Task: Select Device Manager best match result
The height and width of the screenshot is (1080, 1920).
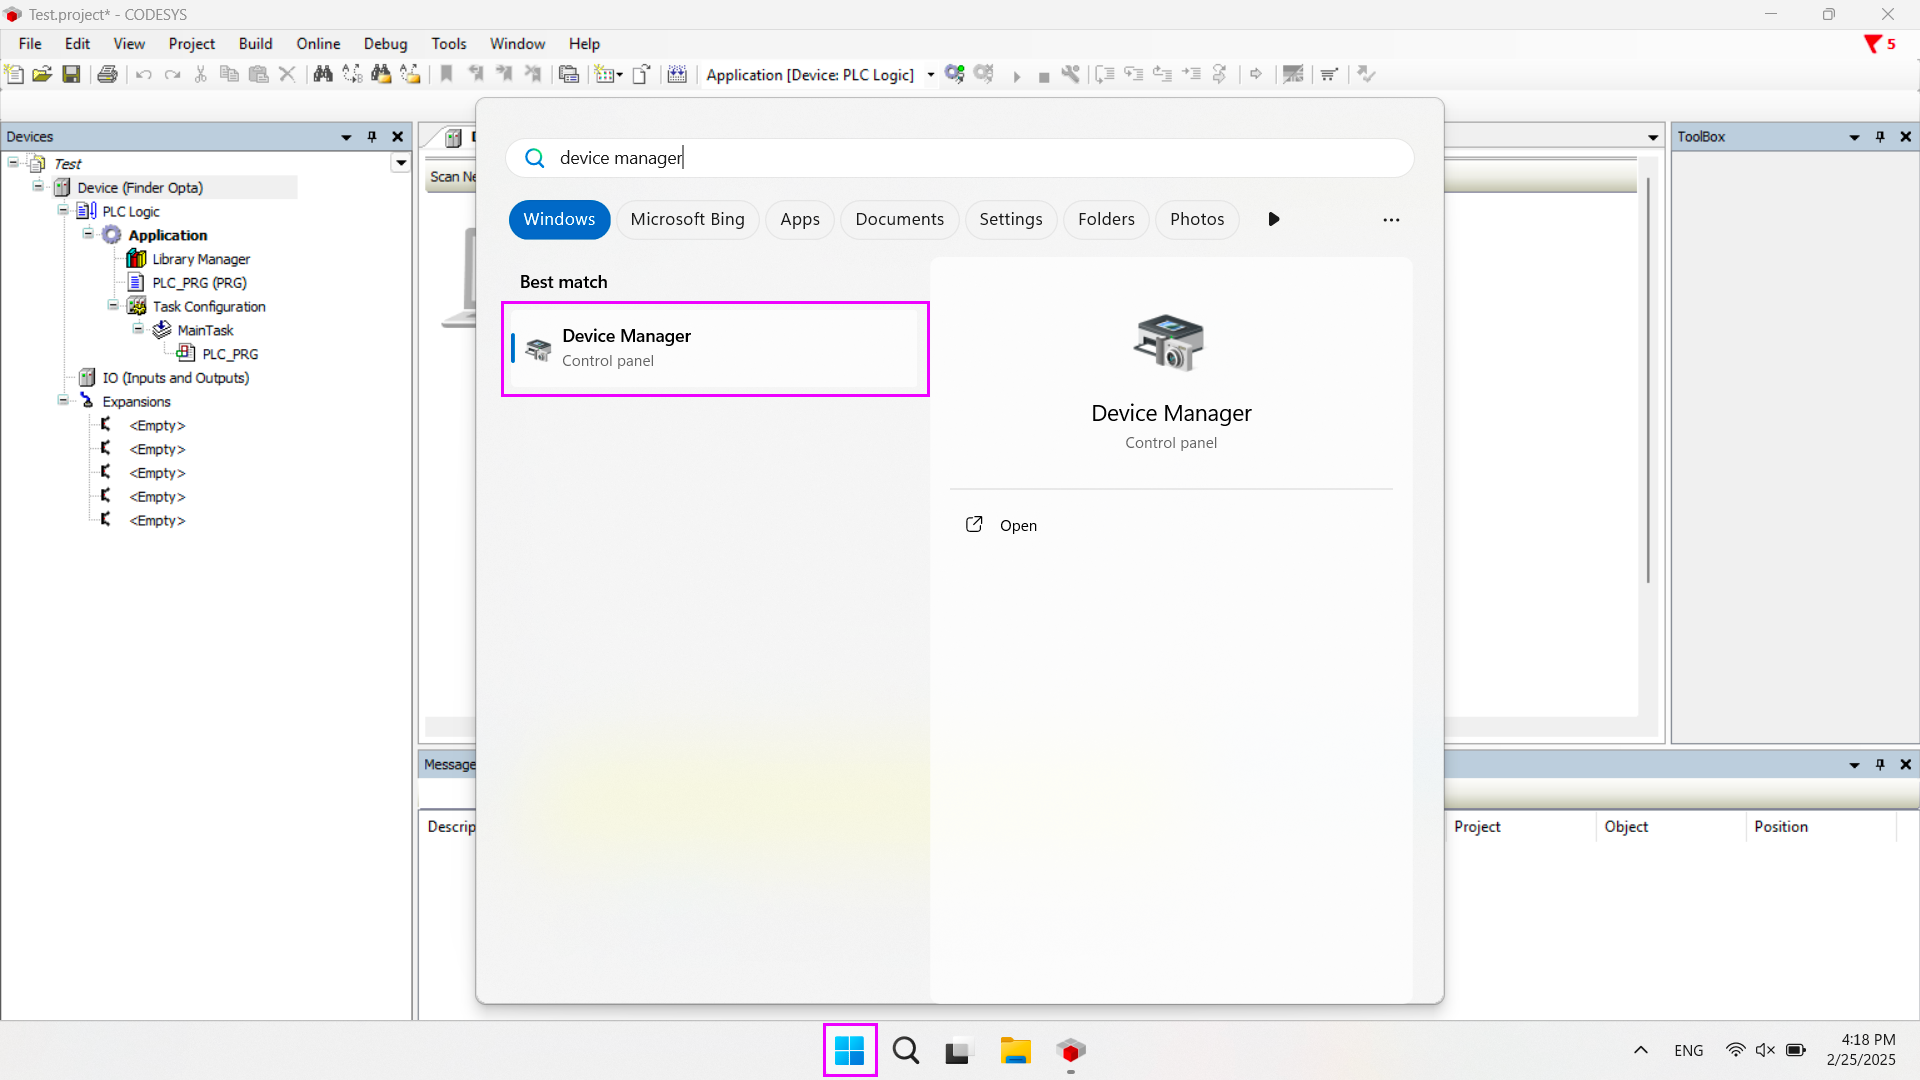Action: (x=714, y=348)
